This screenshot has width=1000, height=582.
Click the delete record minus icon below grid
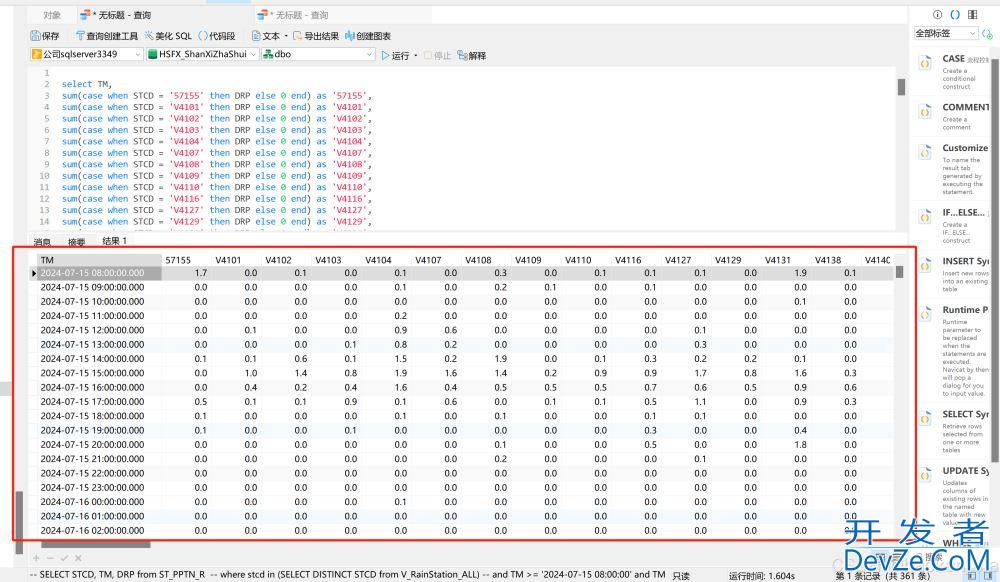pyautogui.click(x=50, y=558)
